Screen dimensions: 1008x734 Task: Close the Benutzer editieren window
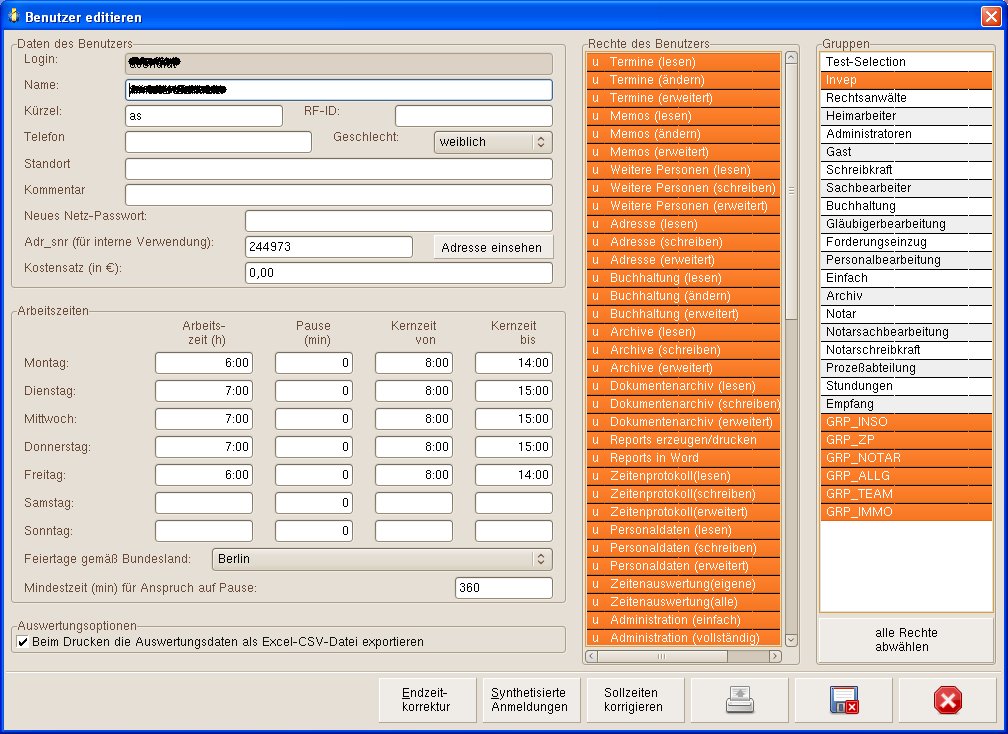pyautogui.click(x=991, y=16)
